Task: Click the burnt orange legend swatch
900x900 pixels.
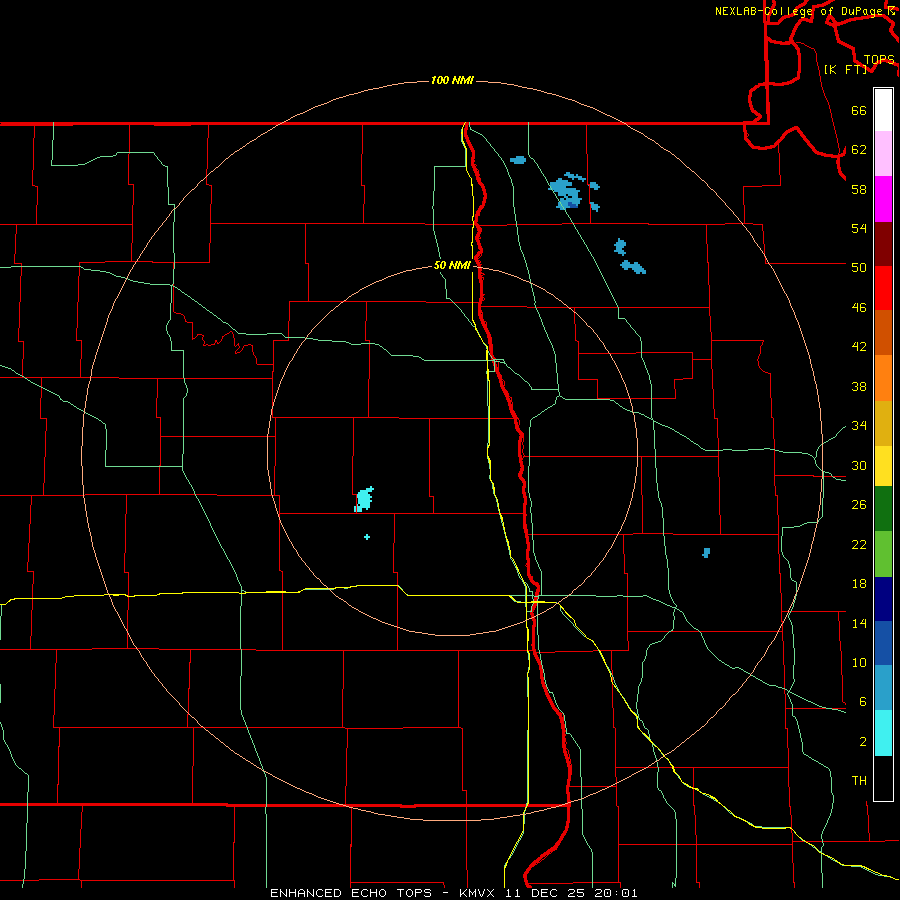Action: pyautogui.click(x=883, y=332)
